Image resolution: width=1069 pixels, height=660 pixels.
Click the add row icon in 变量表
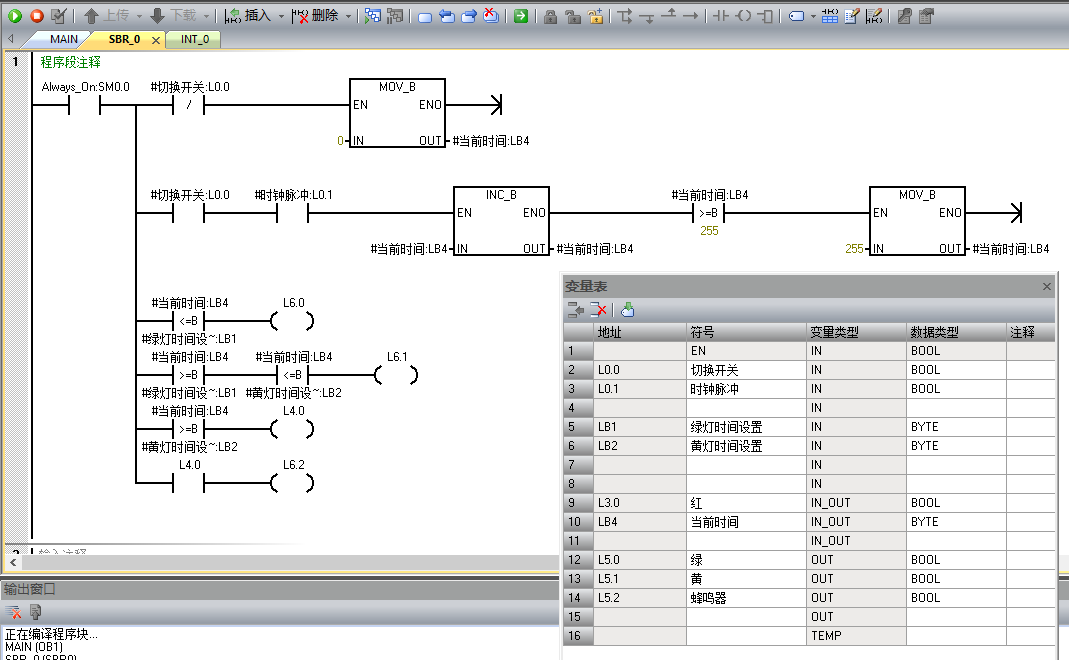pos(575,310)
